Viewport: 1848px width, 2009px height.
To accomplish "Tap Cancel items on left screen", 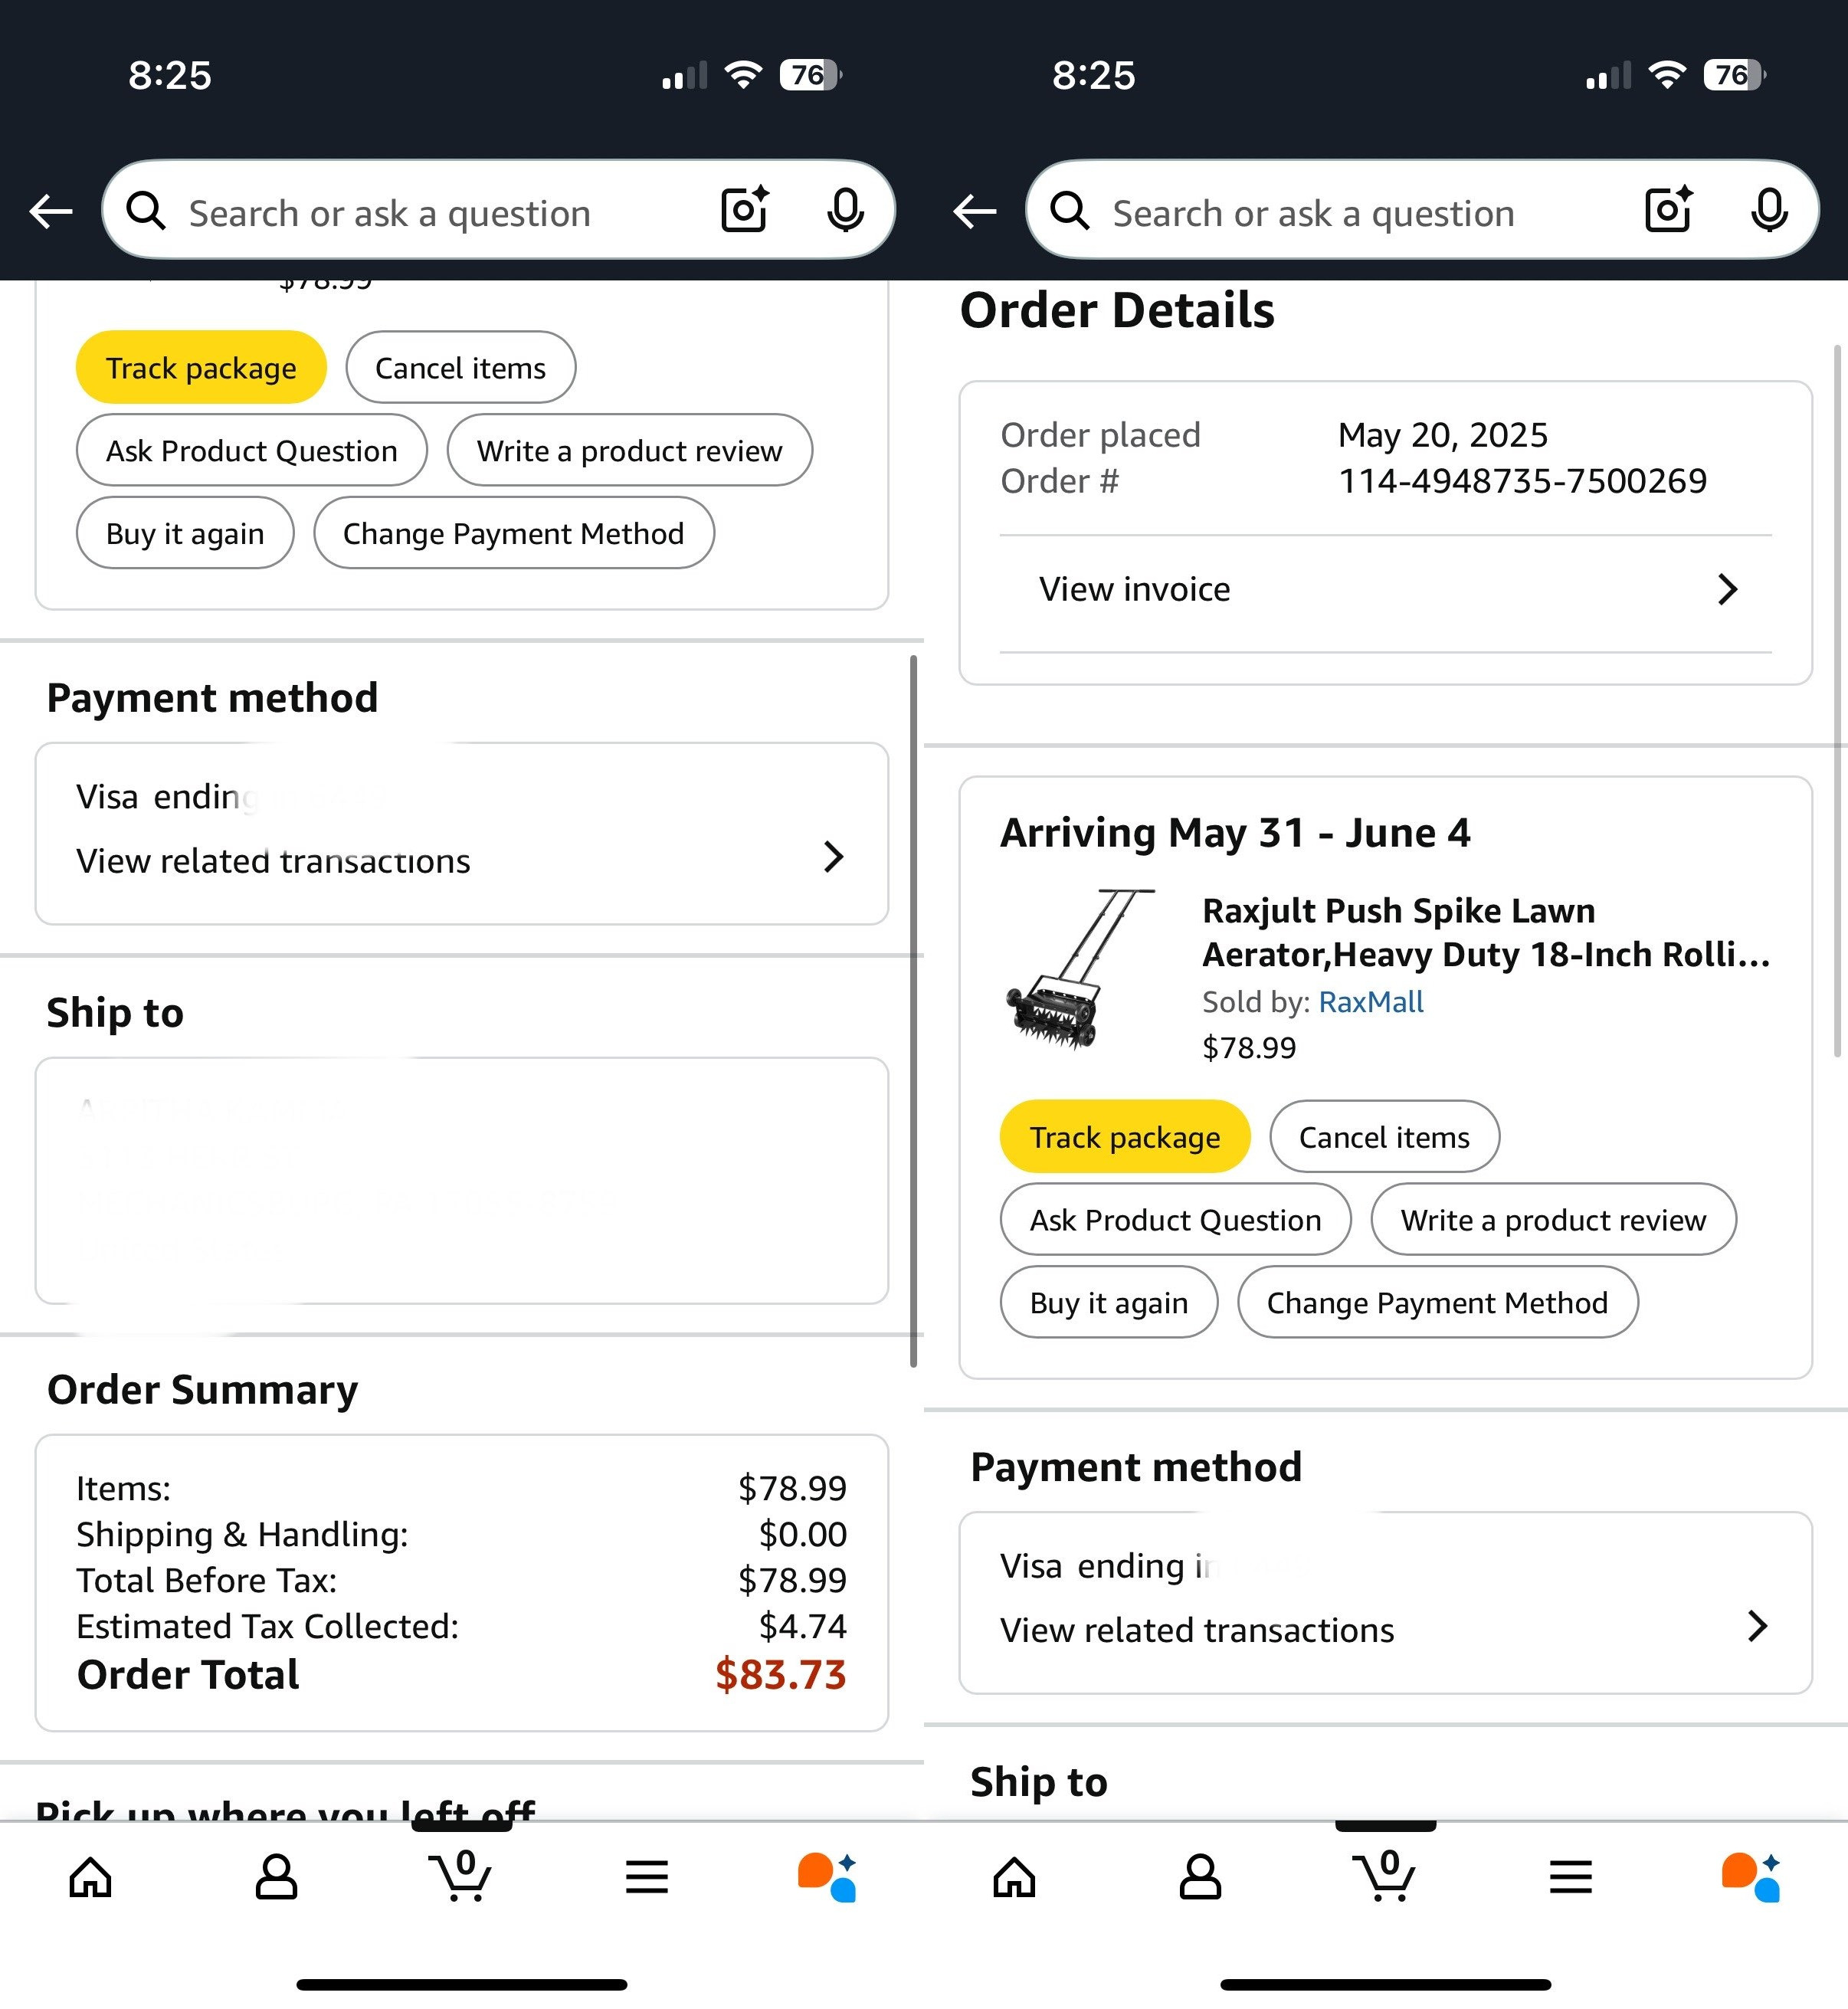I will pyautogui.click(x=460, y=368).
